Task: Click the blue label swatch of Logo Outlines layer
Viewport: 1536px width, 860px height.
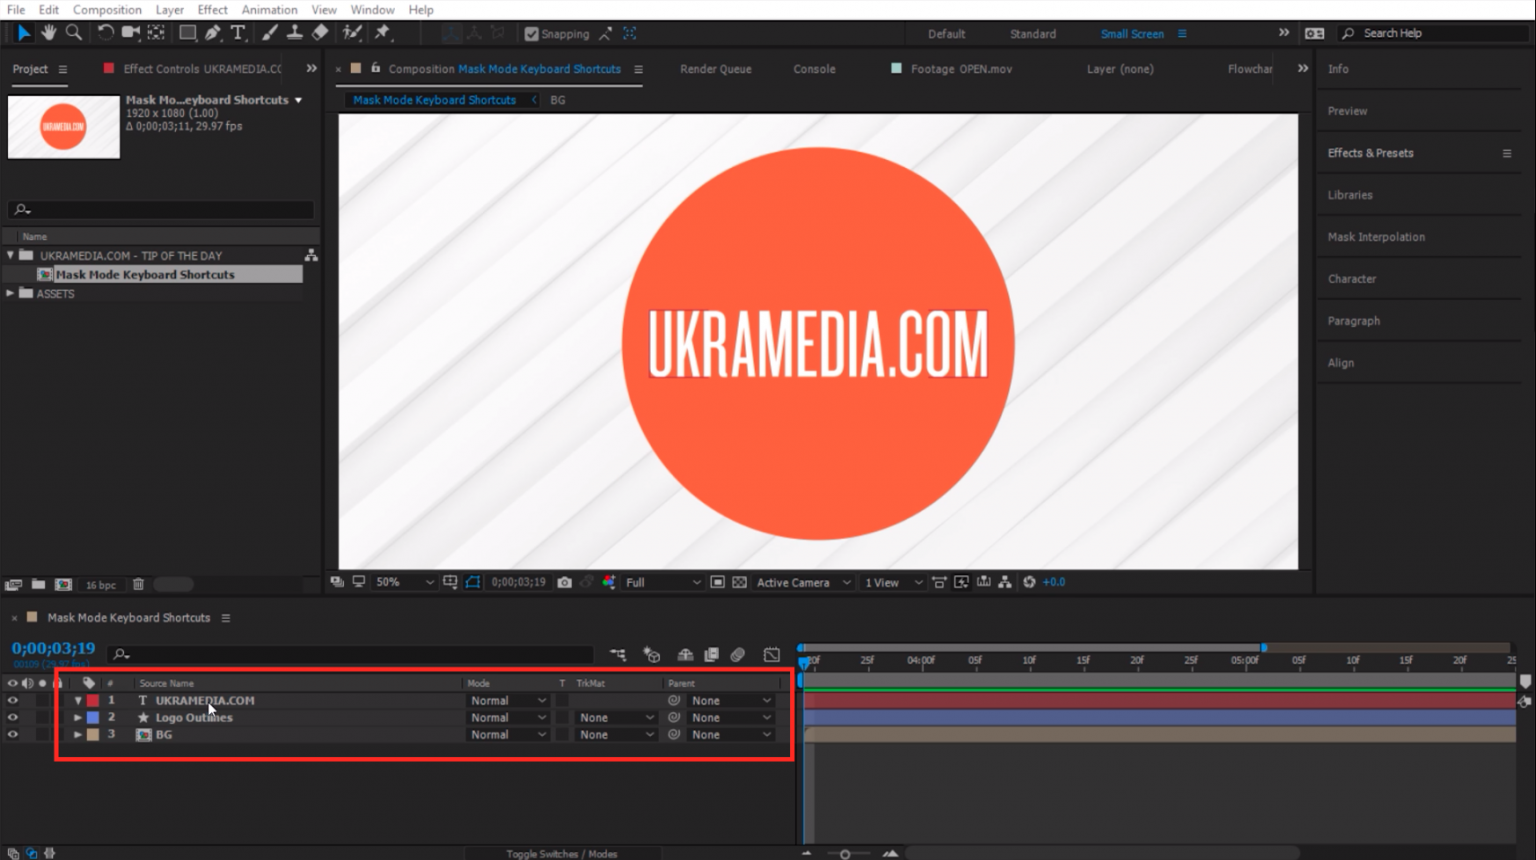Action: (x=93, y=718)
